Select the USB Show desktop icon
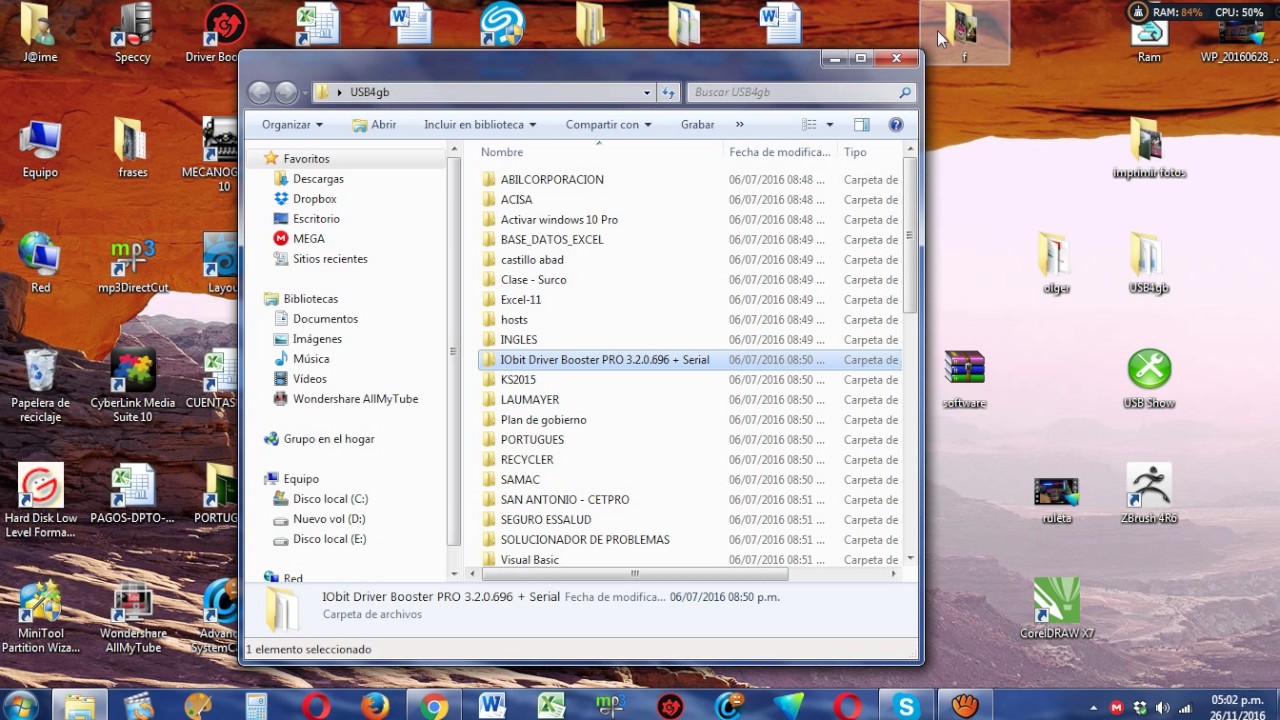1280x720 pixels. (1149, 379)
